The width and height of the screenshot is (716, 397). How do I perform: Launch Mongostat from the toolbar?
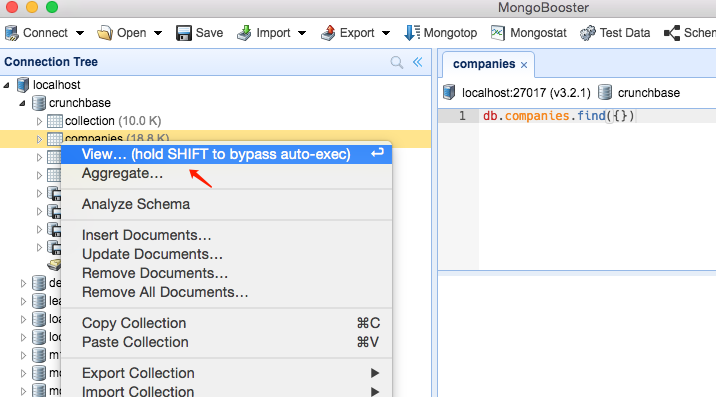tap(528, 33)
